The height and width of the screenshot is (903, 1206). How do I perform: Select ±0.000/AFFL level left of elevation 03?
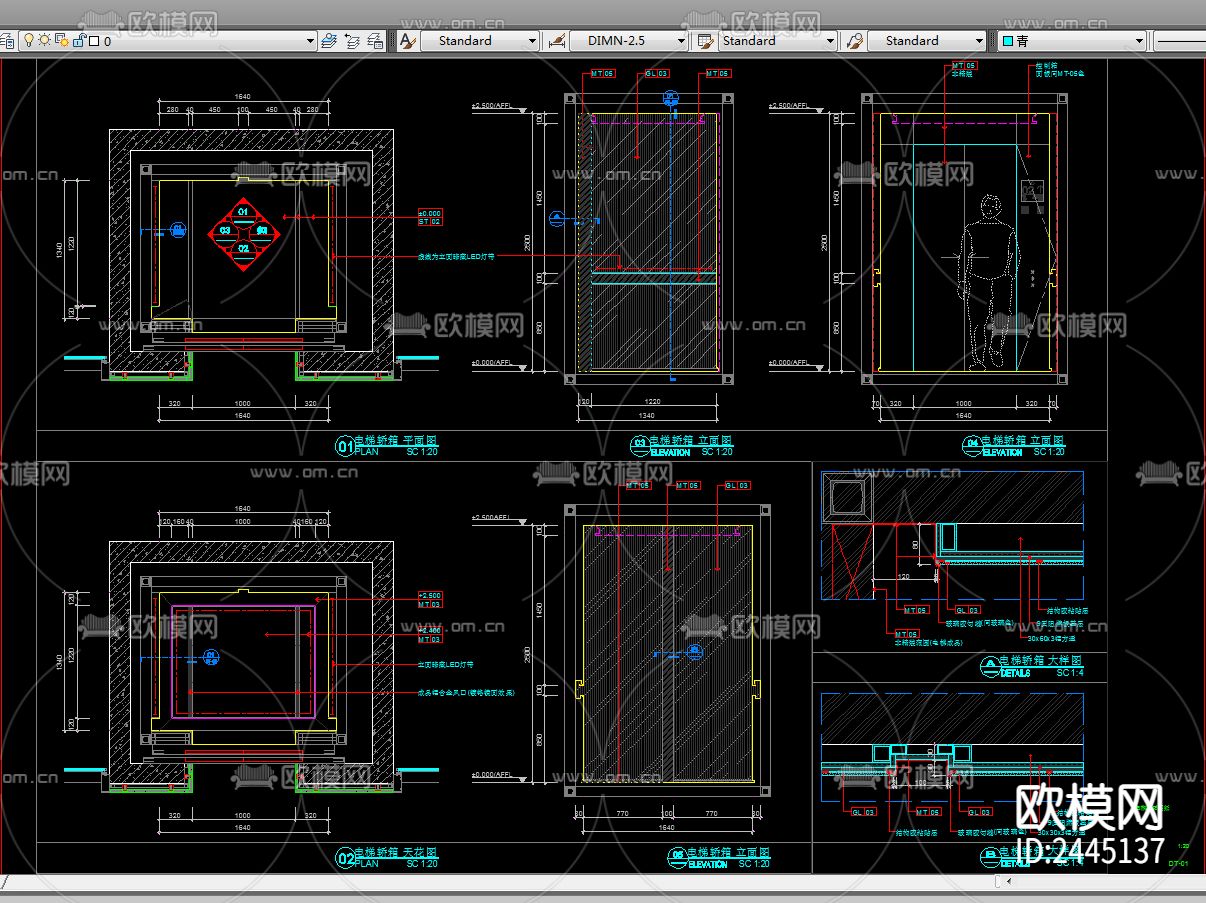[x=491, y=362]
